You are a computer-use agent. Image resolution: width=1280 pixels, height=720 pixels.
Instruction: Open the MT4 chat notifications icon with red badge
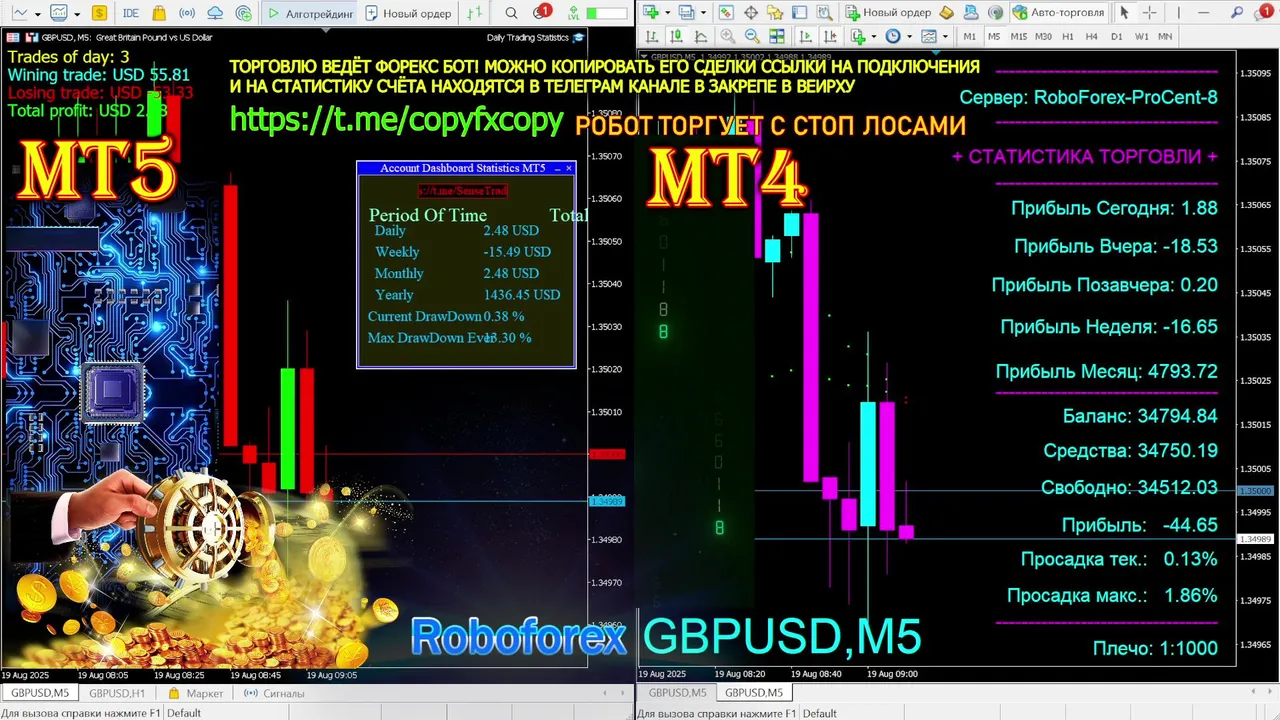pos(1262,12)
